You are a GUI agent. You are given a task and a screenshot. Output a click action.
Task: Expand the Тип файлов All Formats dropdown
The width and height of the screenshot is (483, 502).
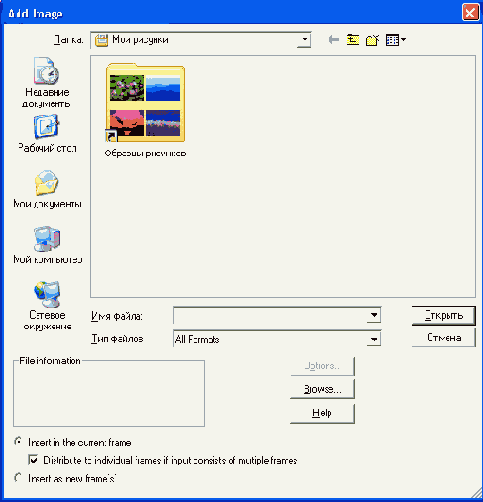374,339
